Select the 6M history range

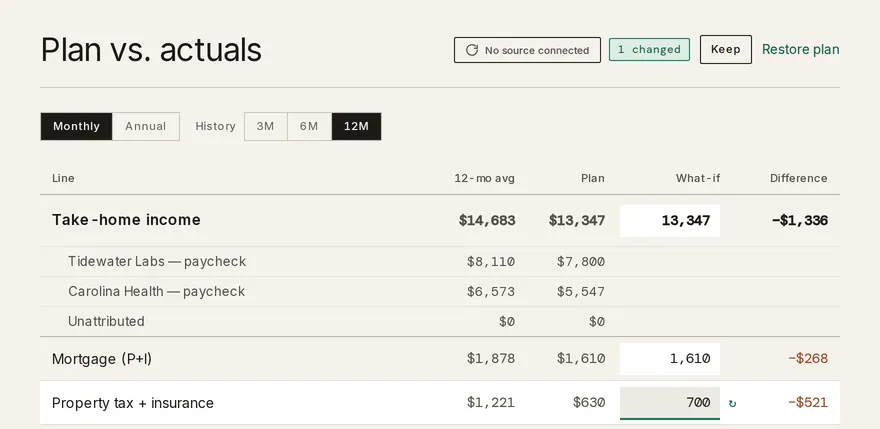coord(309,126)
